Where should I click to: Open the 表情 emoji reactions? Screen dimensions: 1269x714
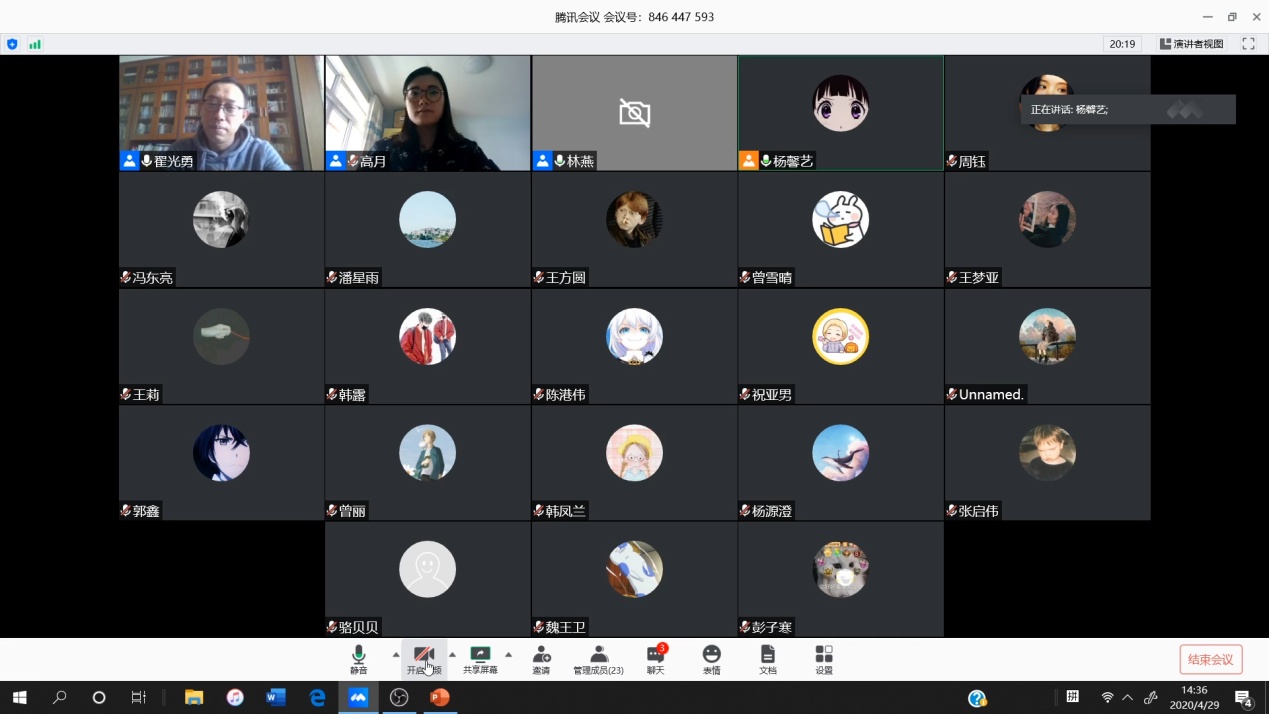click(x=711, y=658)
